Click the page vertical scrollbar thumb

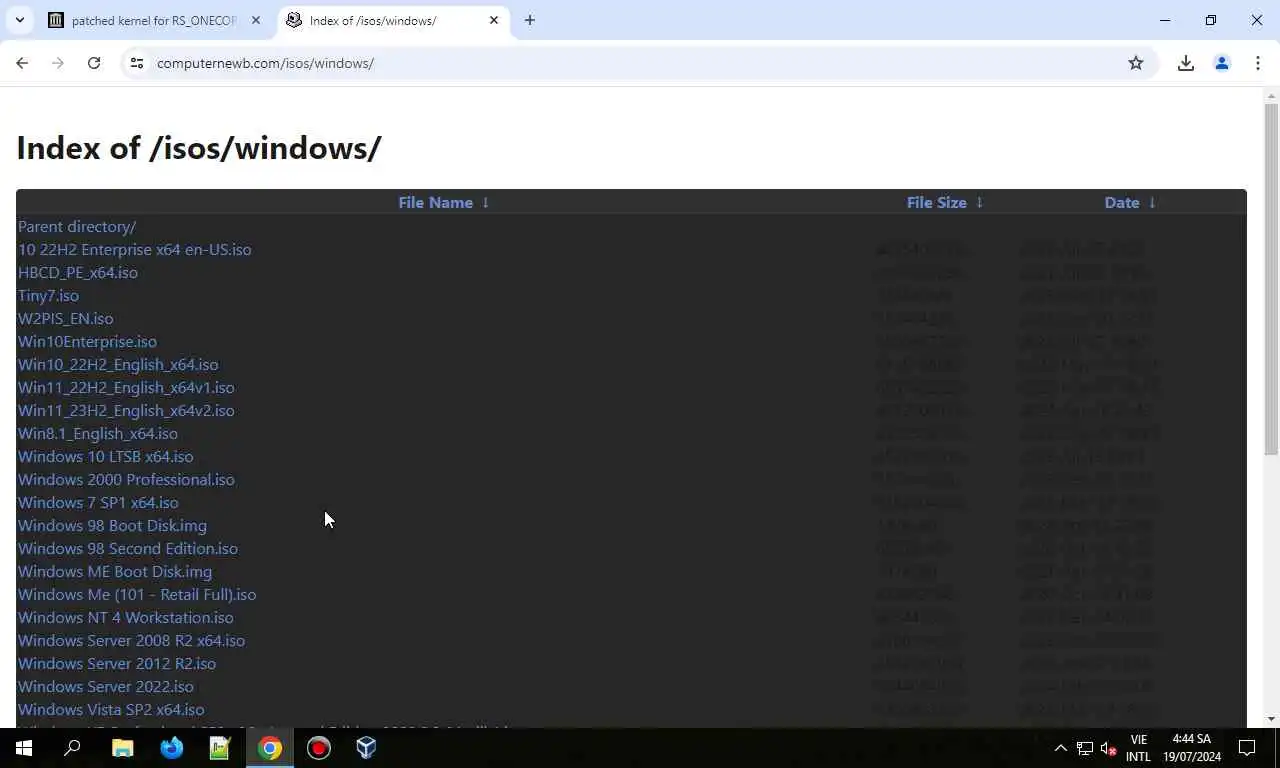pyautogui.click(x=1271, y=278)
